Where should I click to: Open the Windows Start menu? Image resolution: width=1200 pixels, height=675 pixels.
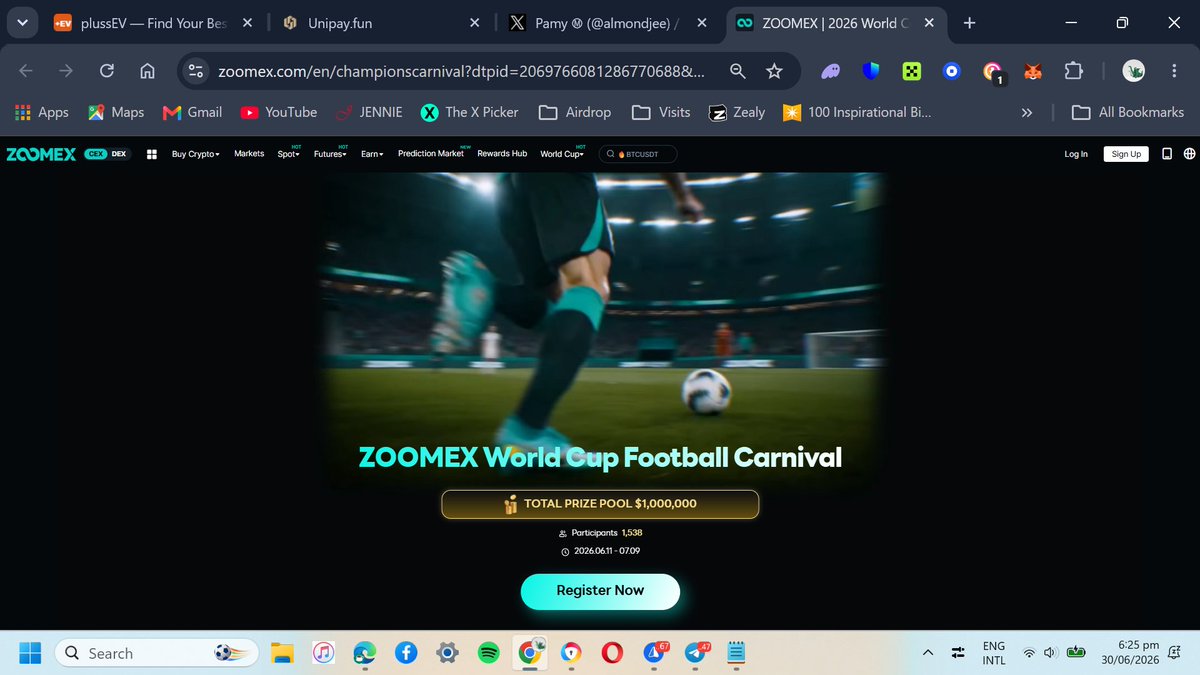coord(30,653)
